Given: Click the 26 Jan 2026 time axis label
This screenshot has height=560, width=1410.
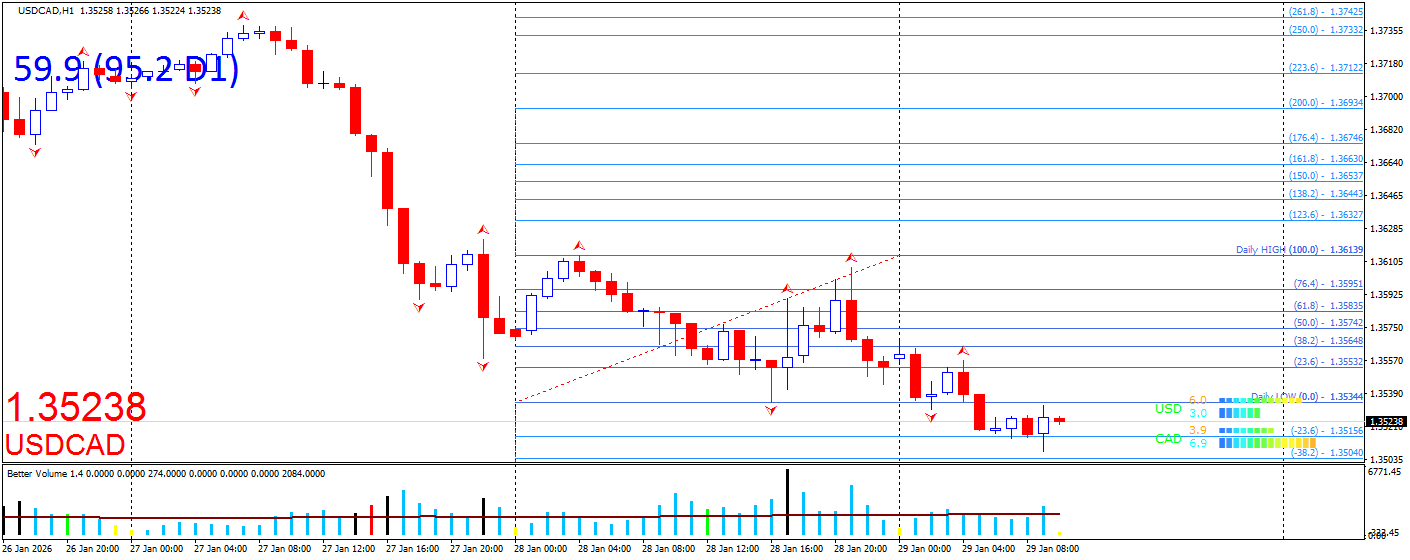Looking at the screenshot, I should (27, 549).
